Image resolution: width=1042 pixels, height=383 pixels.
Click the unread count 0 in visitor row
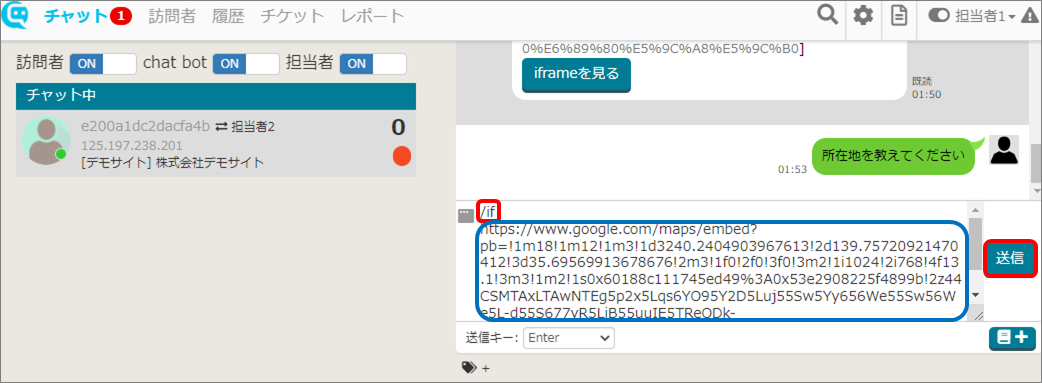pos(398,127)
